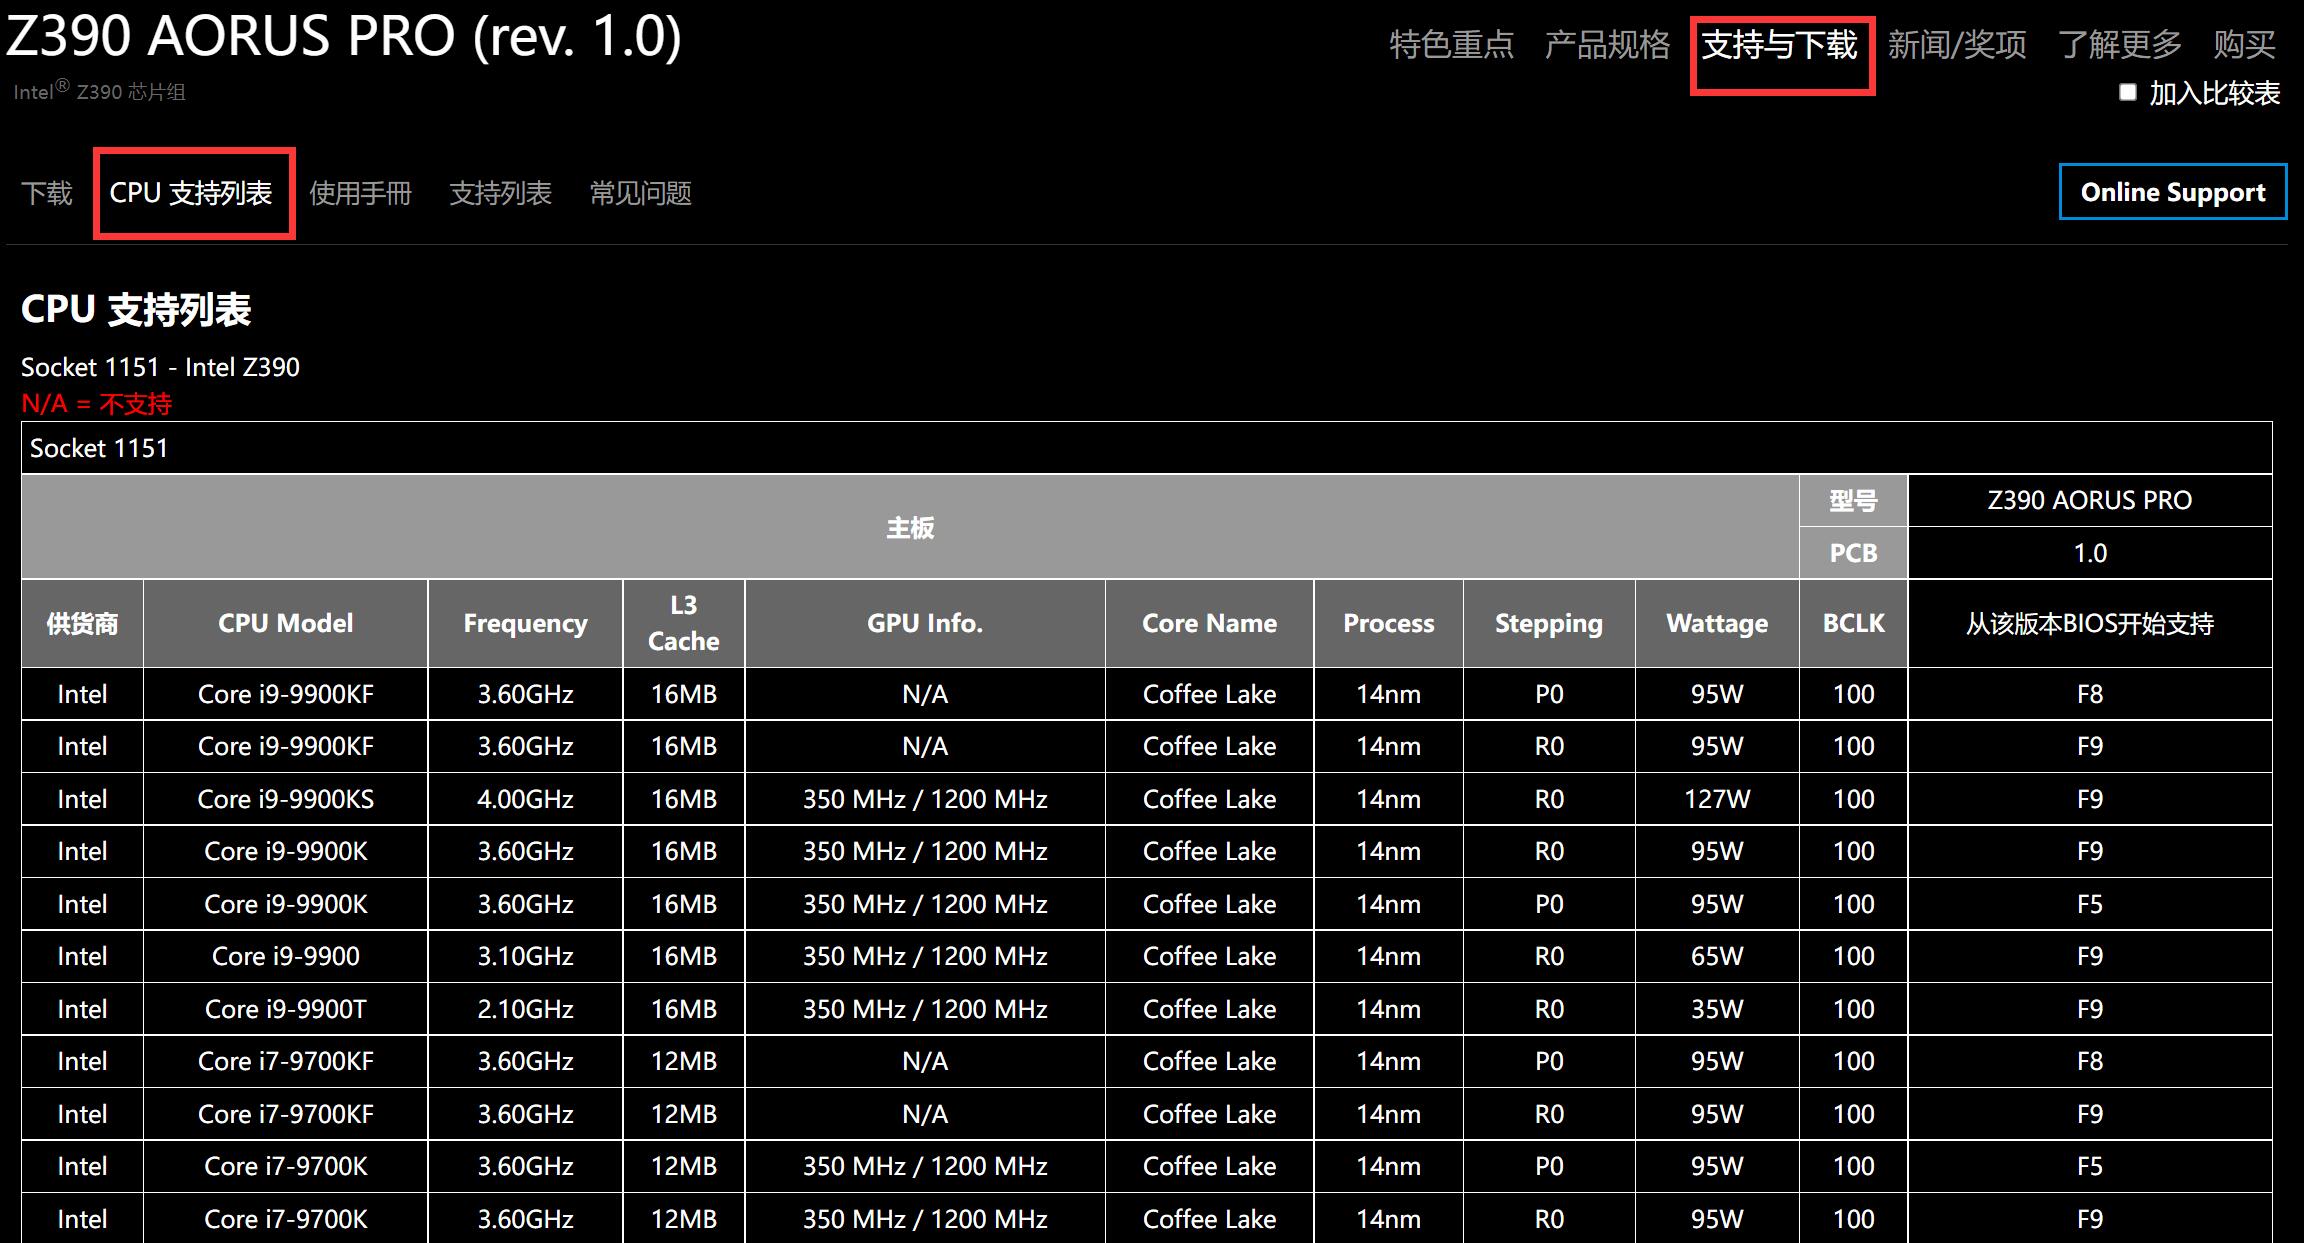2304x1243 pixels.
Task: Switch to the 下载 tab
Action: coord(47,192)
